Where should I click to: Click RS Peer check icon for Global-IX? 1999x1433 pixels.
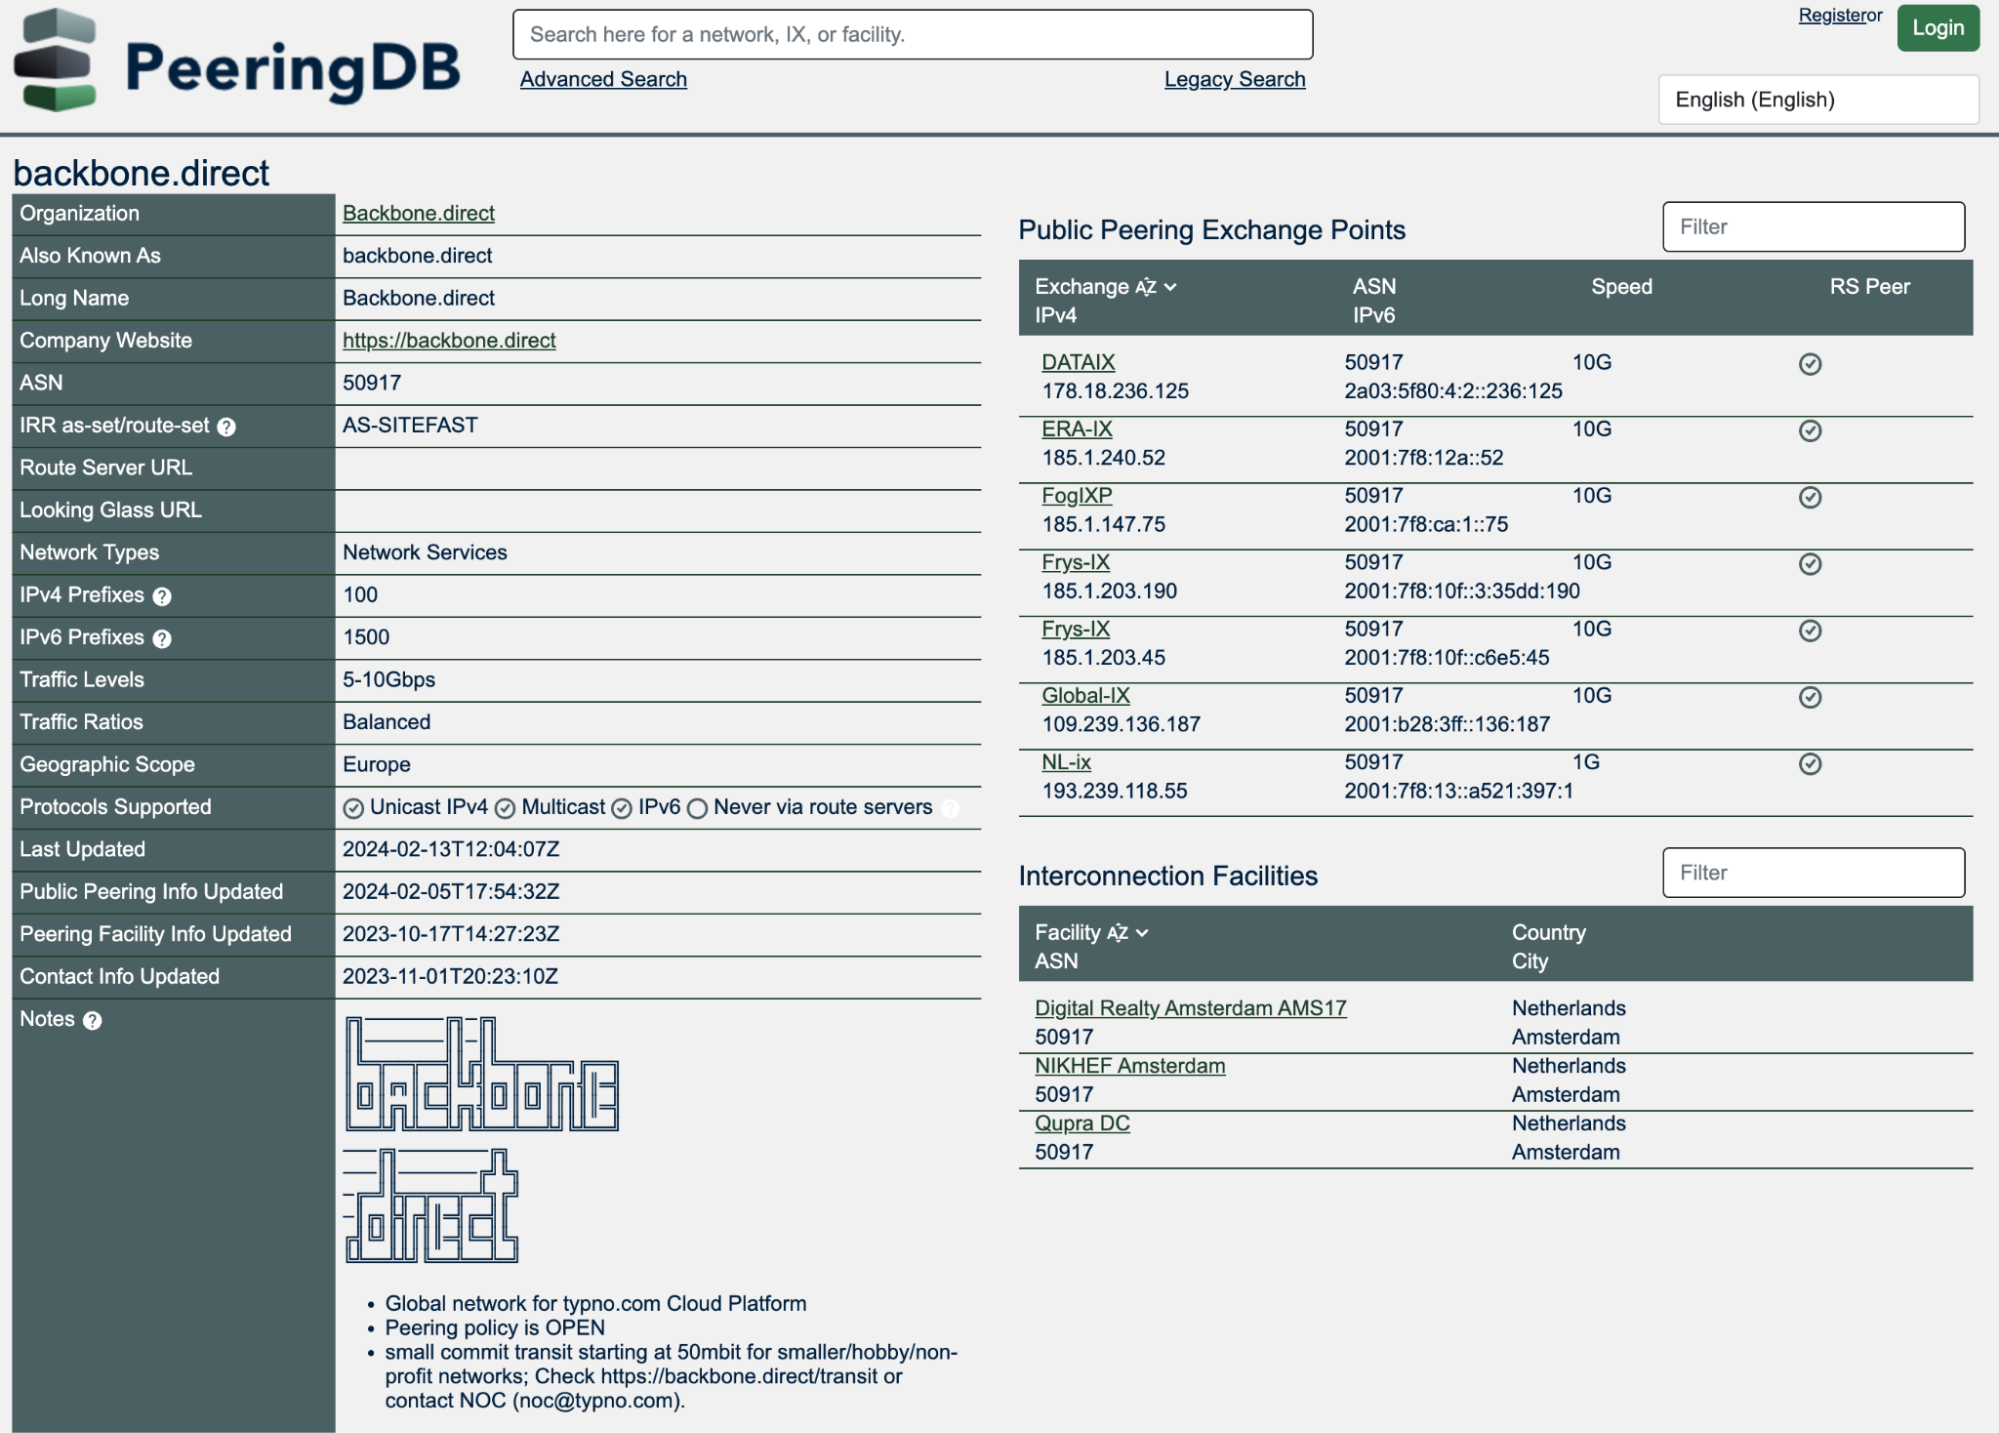point(1810,697)
